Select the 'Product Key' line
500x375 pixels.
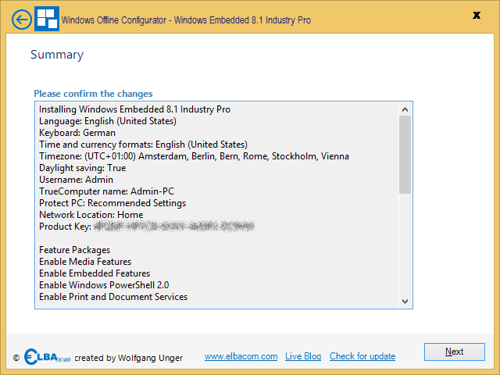tap(147, 226)
